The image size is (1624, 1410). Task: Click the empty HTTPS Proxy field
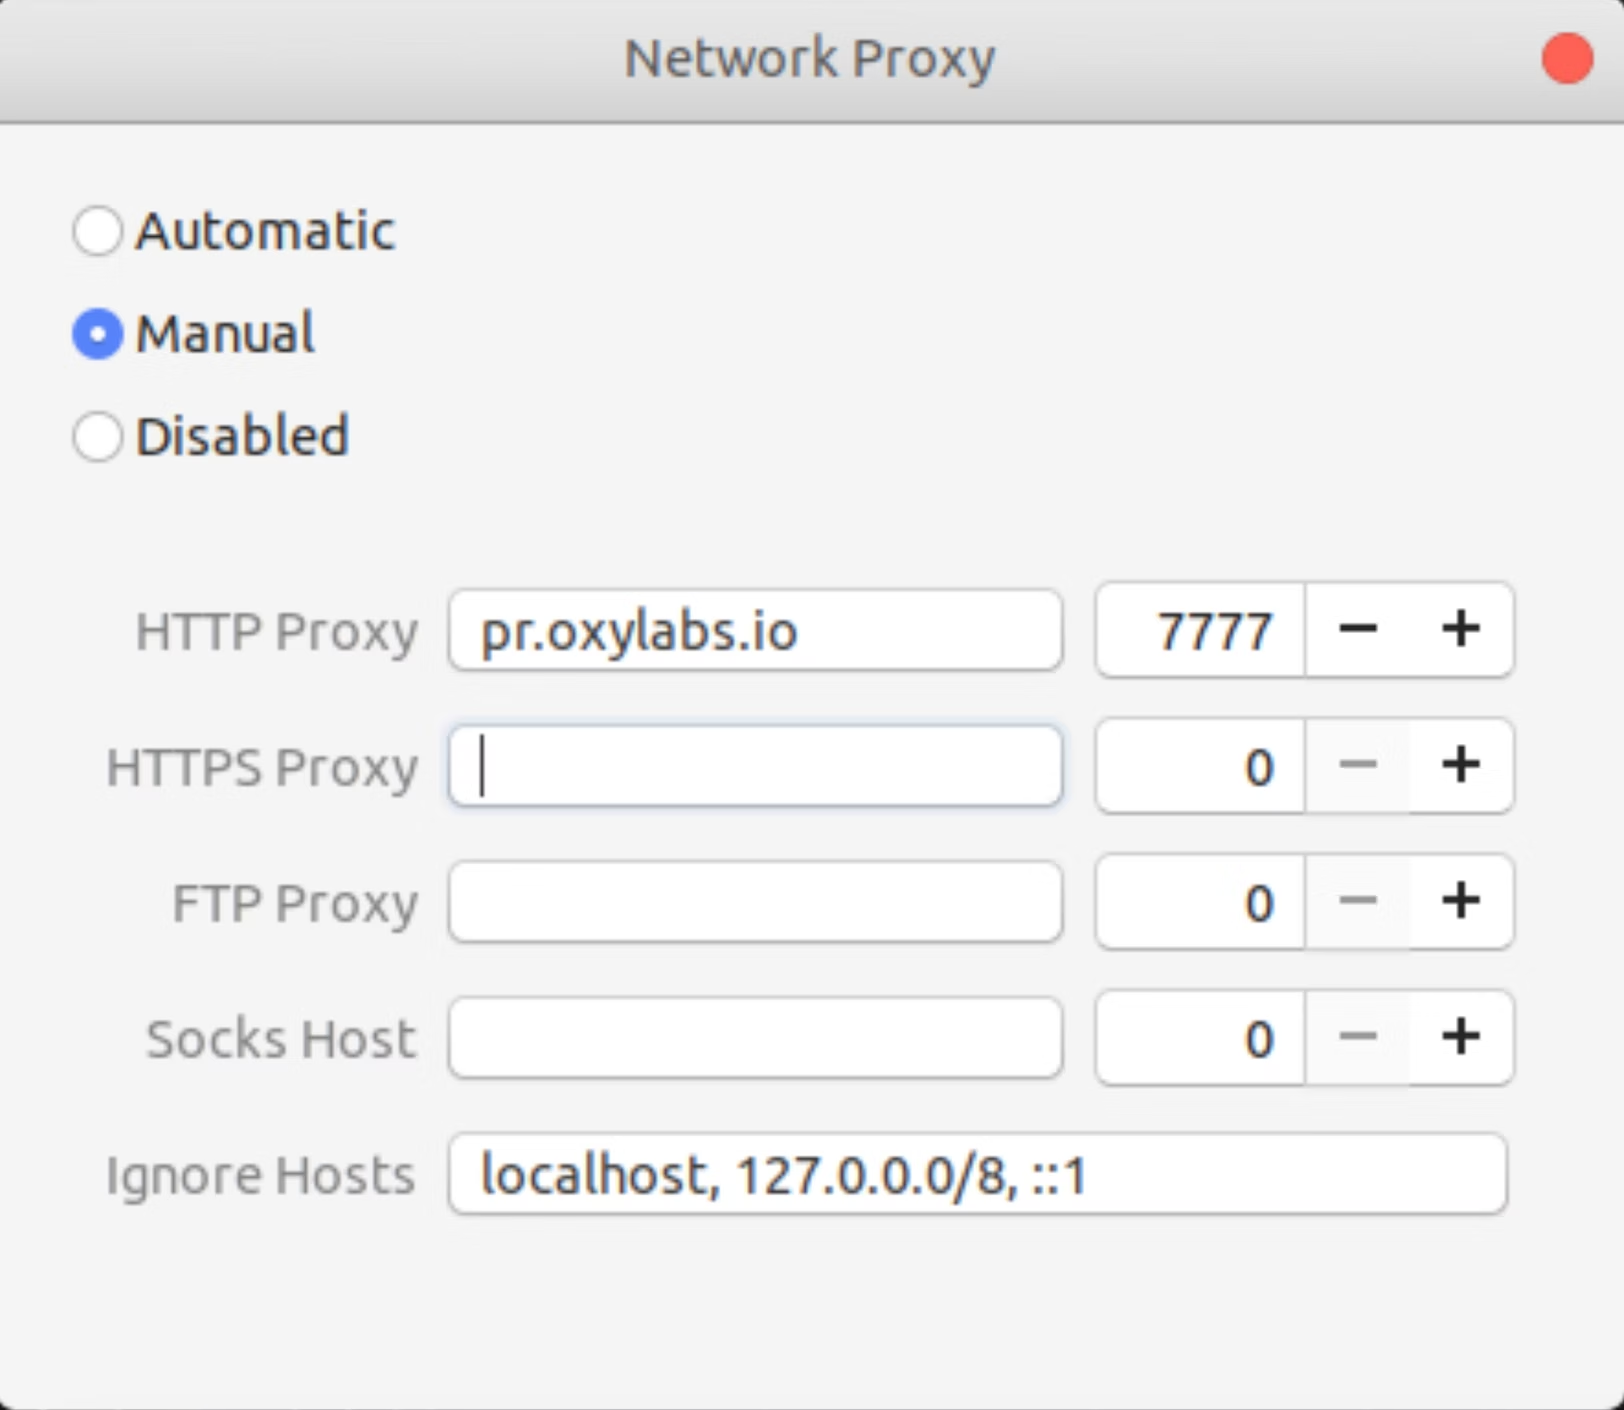[755, 766]
